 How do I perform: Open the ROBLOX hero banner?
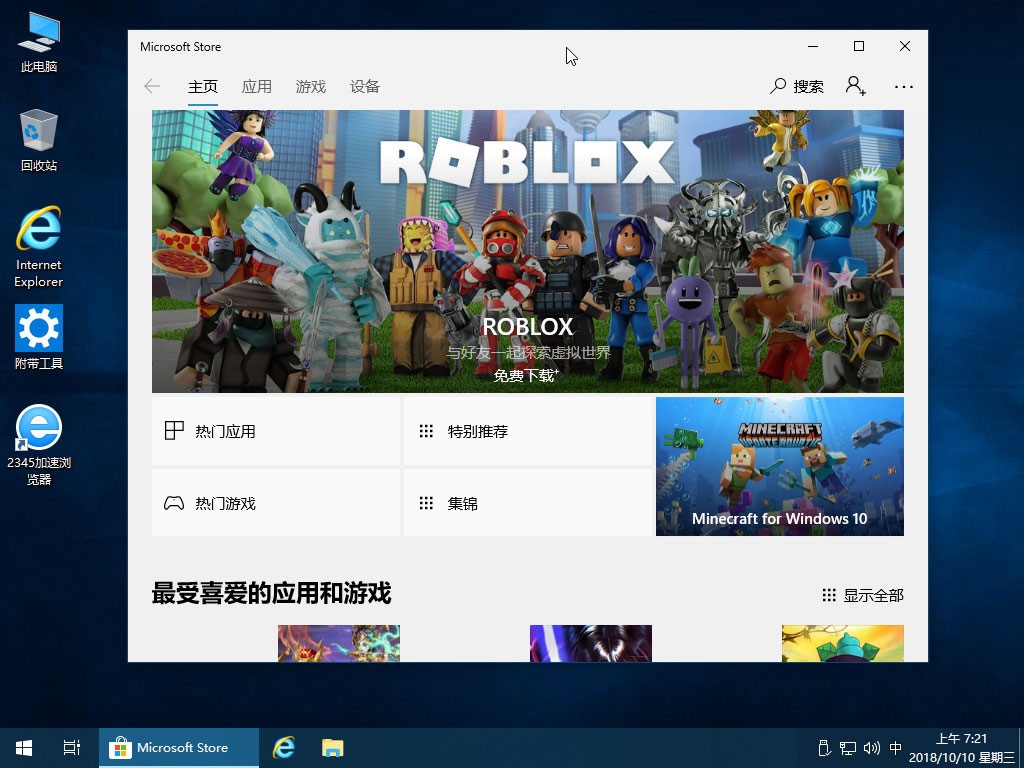(x=528, y=251)
